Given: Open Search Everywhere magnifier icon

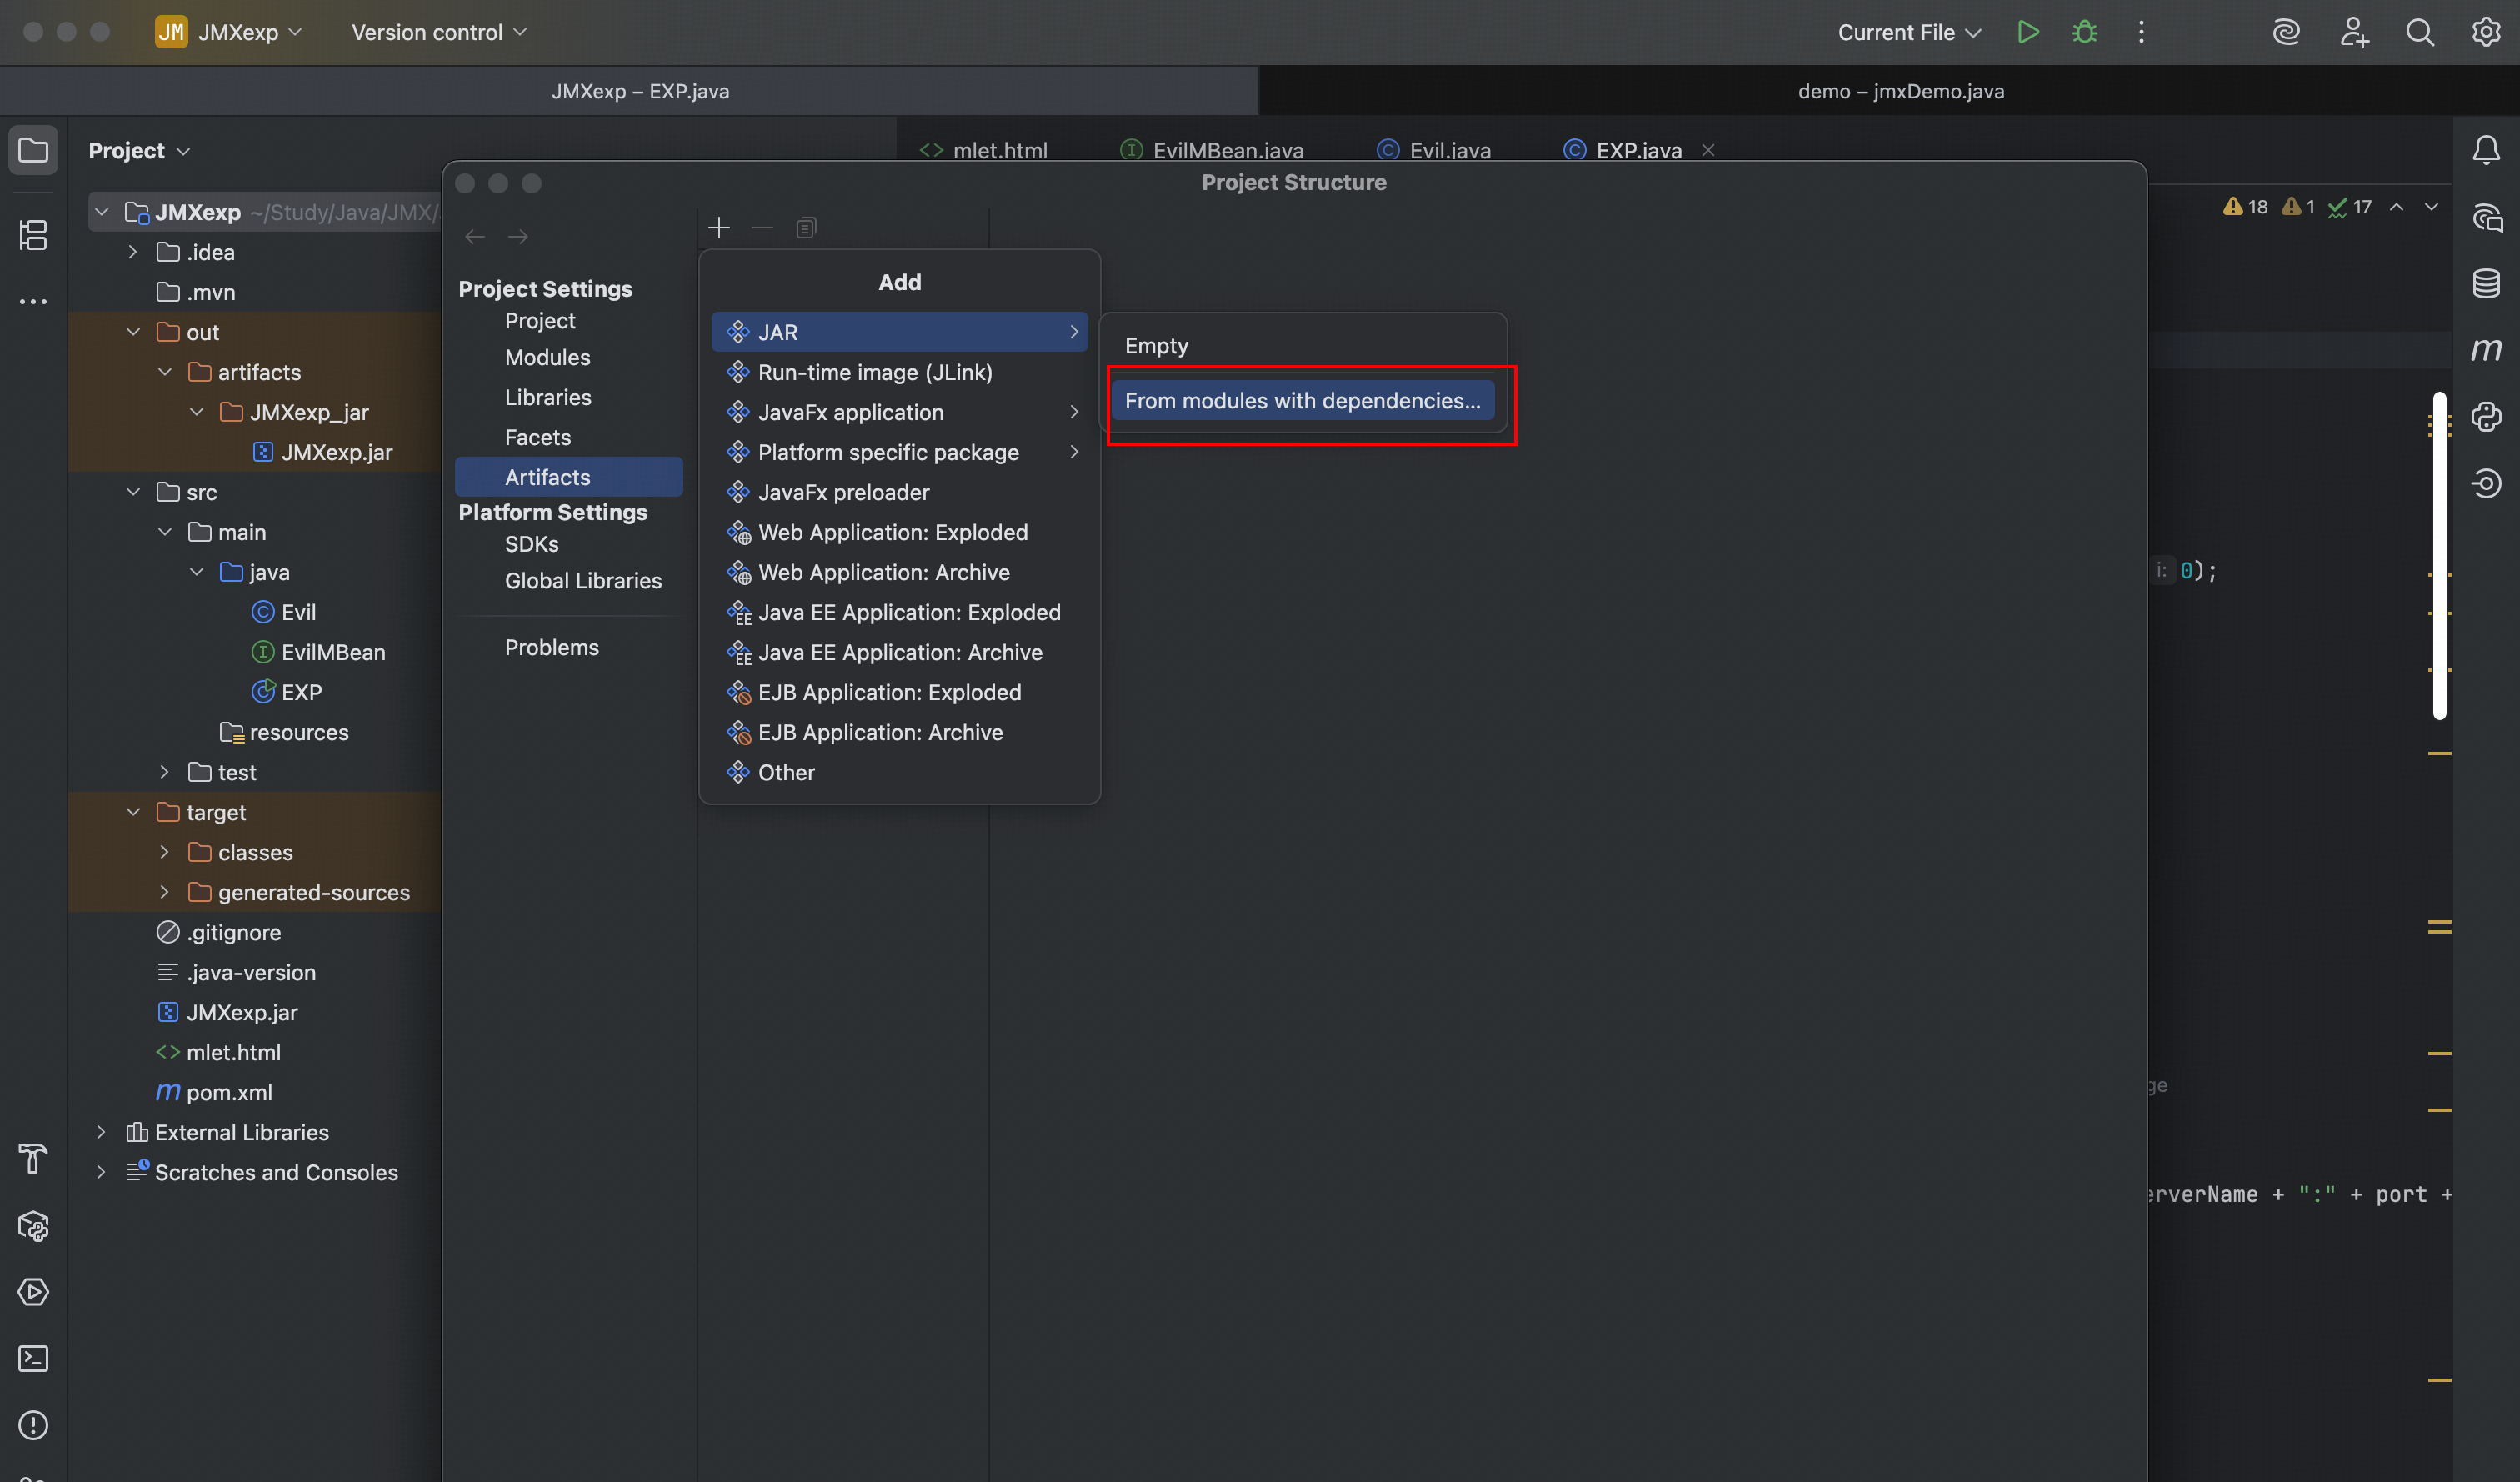Looking at the screenshot, I should pos(2419,32).
